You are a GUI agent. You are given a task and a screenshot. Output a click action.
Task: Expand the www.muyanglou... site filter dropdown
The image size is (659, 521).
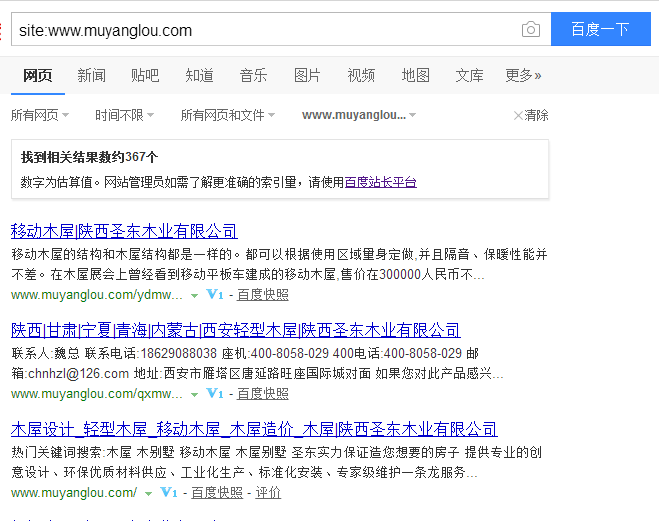(x=358, y=115)
